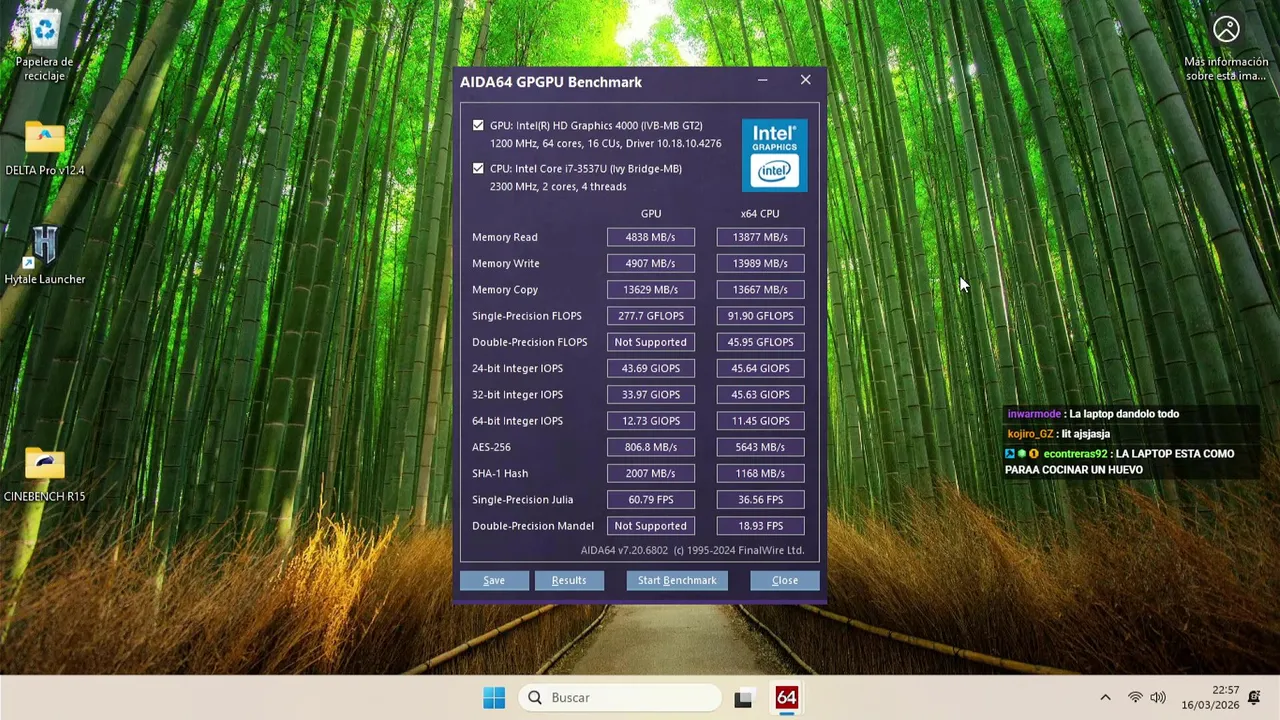This screenshot has width=1280, height=720.
Task: Launch the Hytale Launcher shortcut
Action: 44,255
